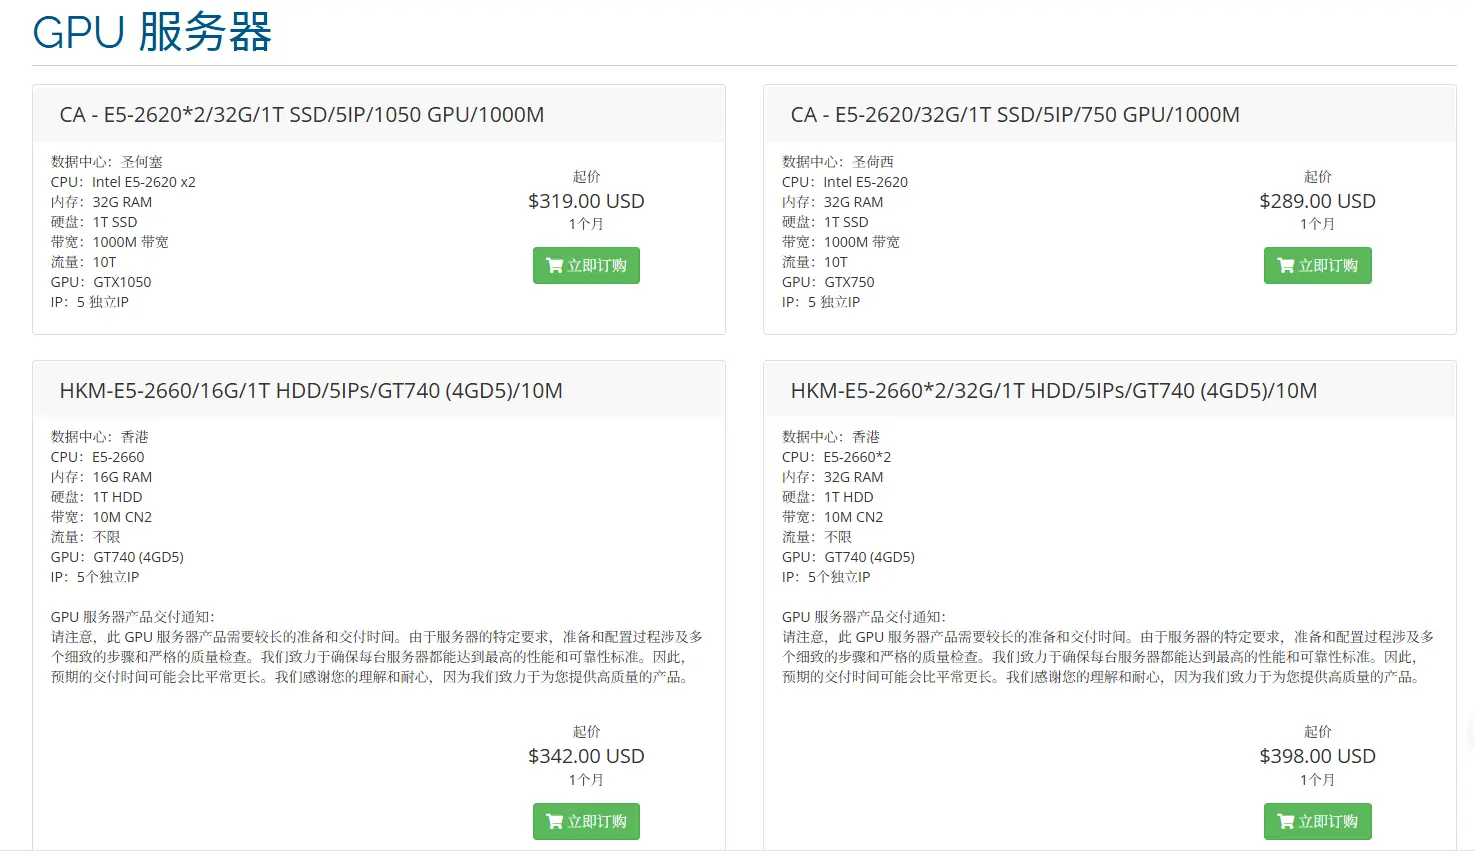Click cart icon in the $289.00 server card
This screenshot has width=1475, height=851.
[x=1286, y=266]
